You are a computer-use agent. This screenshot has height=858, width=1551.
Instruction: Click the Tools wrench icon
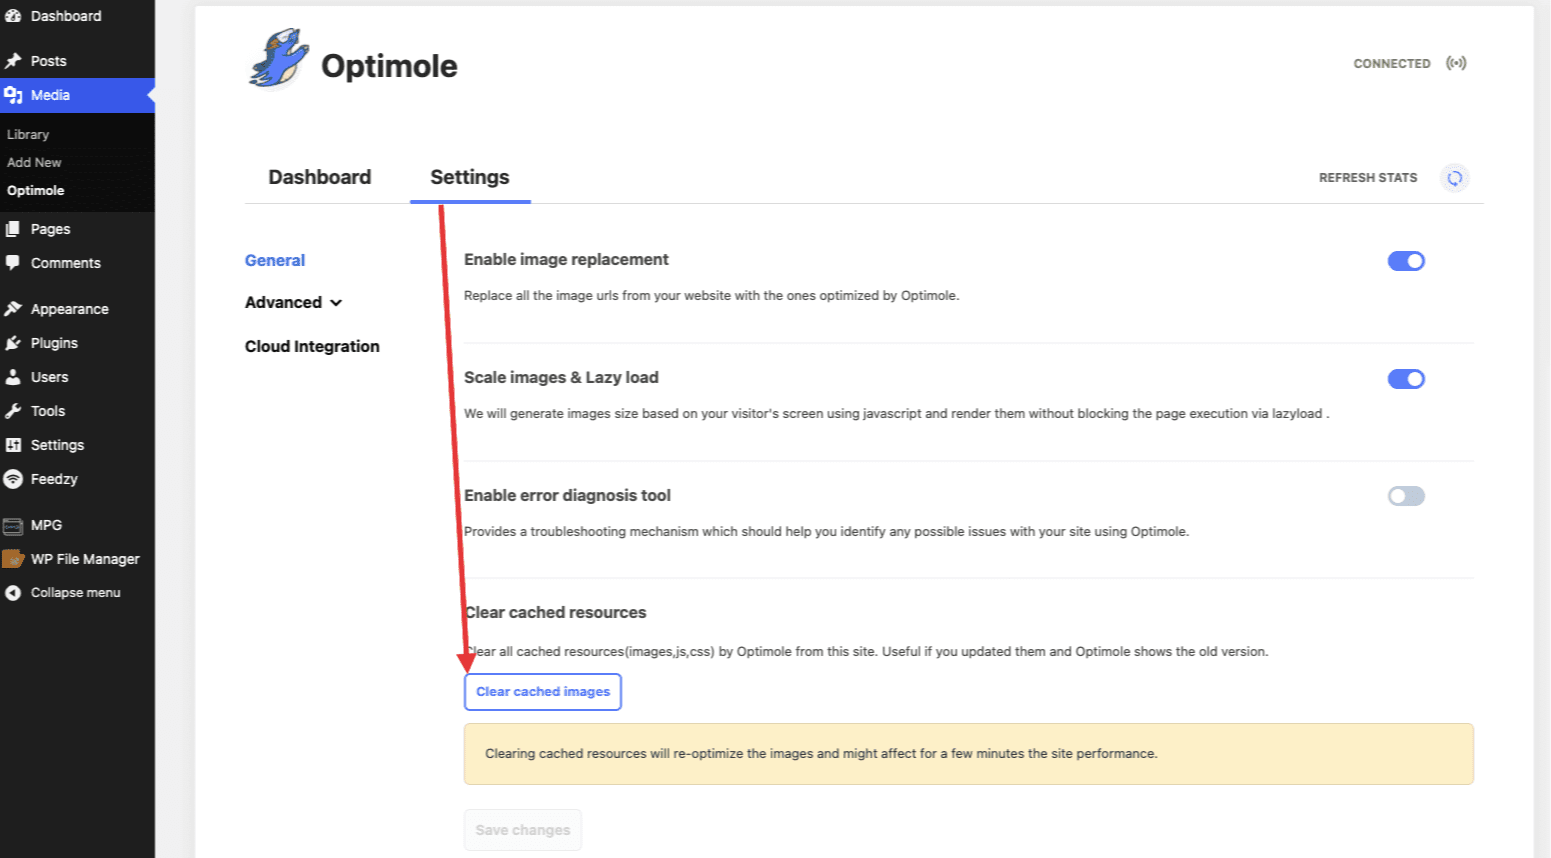point(13,411)
